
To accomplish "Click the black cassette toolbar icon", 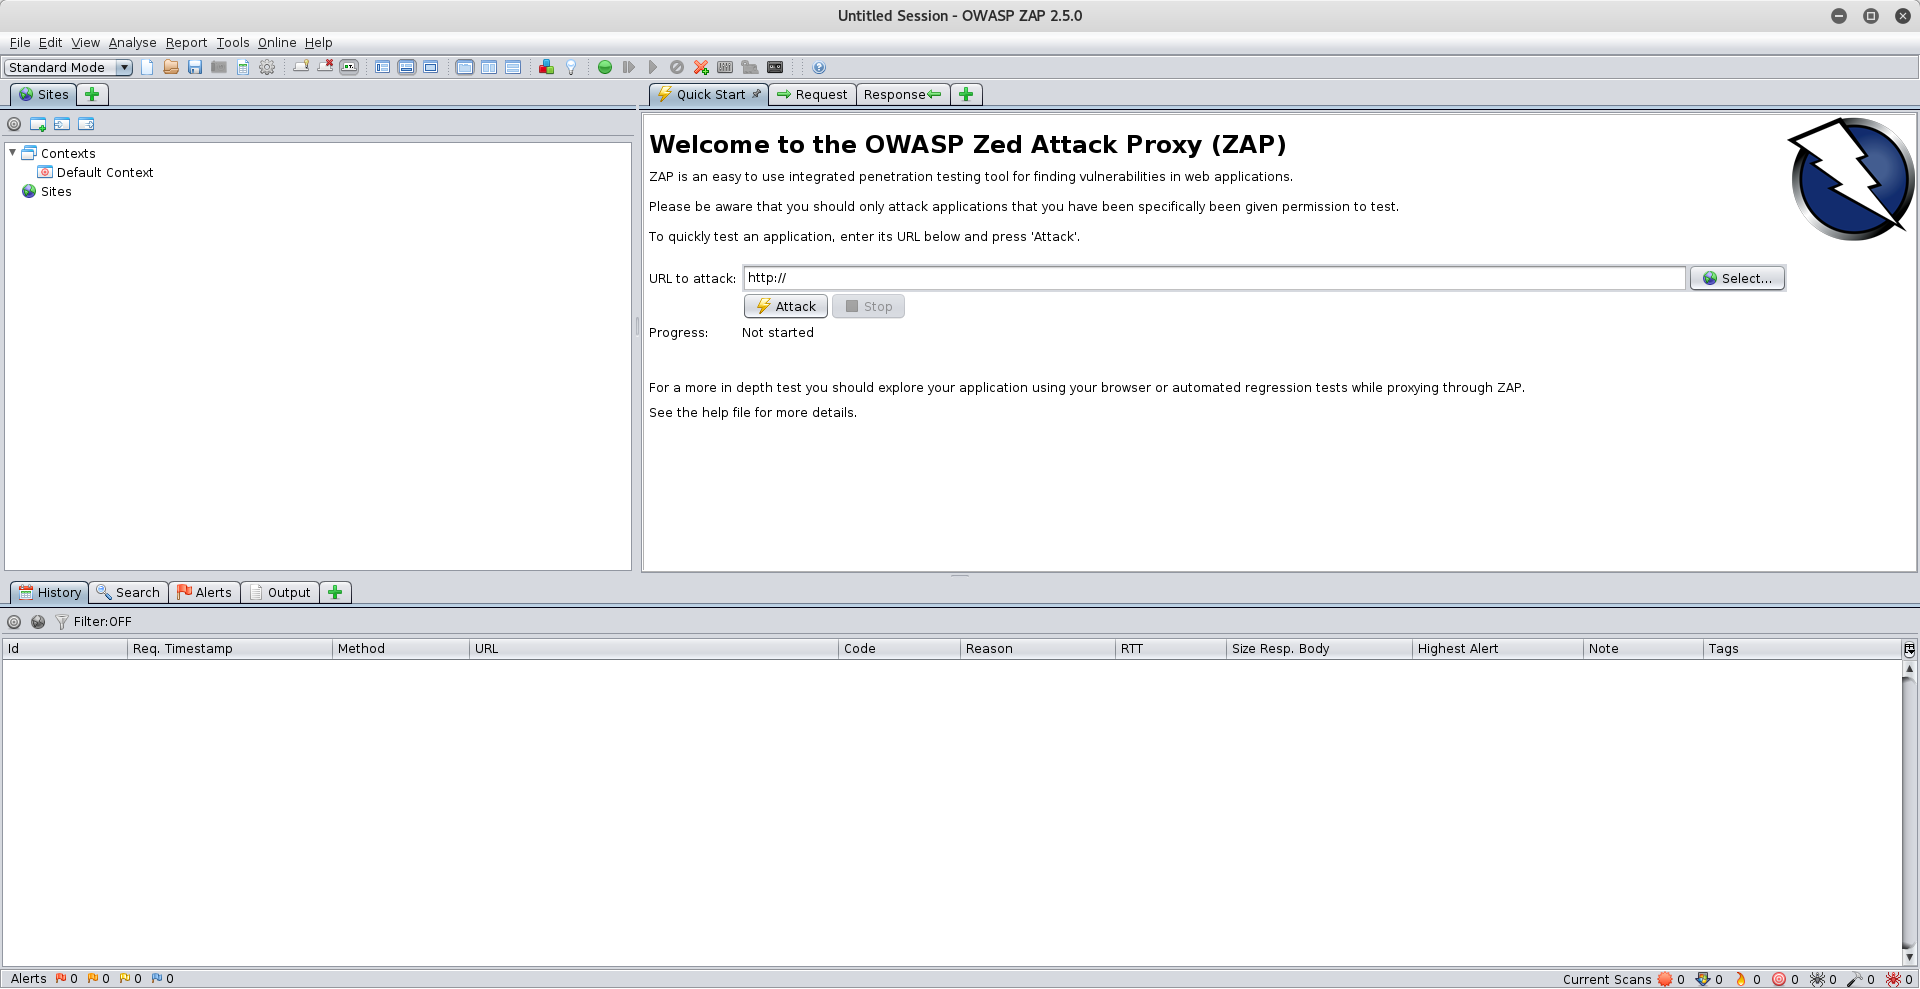I will [775, 67].
